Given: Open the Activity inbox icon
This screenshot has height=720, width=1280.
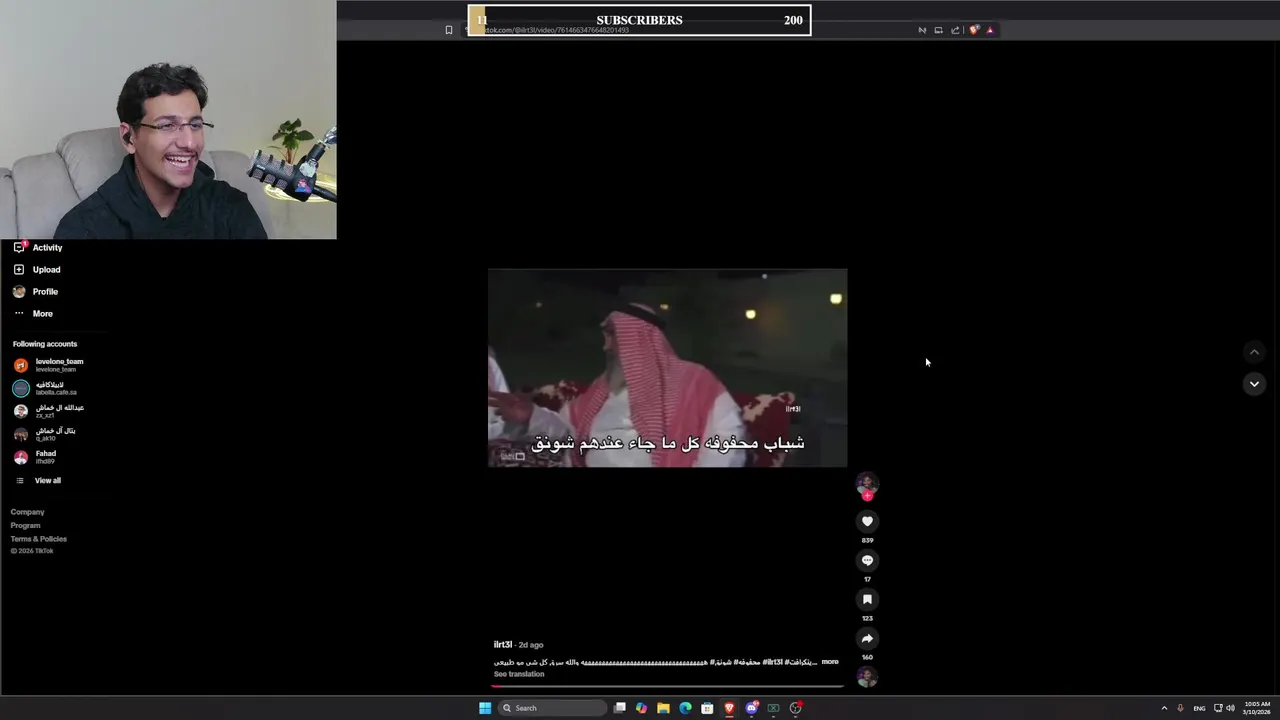Looking at the screenshot, I should click(x=19, y=247).
